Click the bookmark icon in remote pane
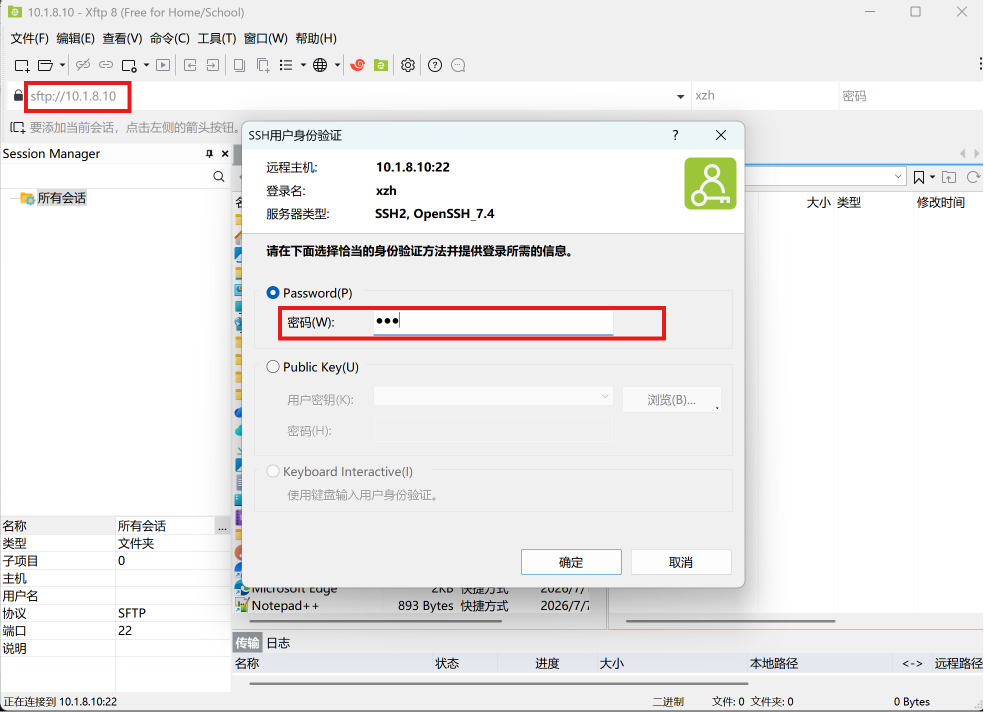Screen dimensions: 984x712 pos(919,178)
